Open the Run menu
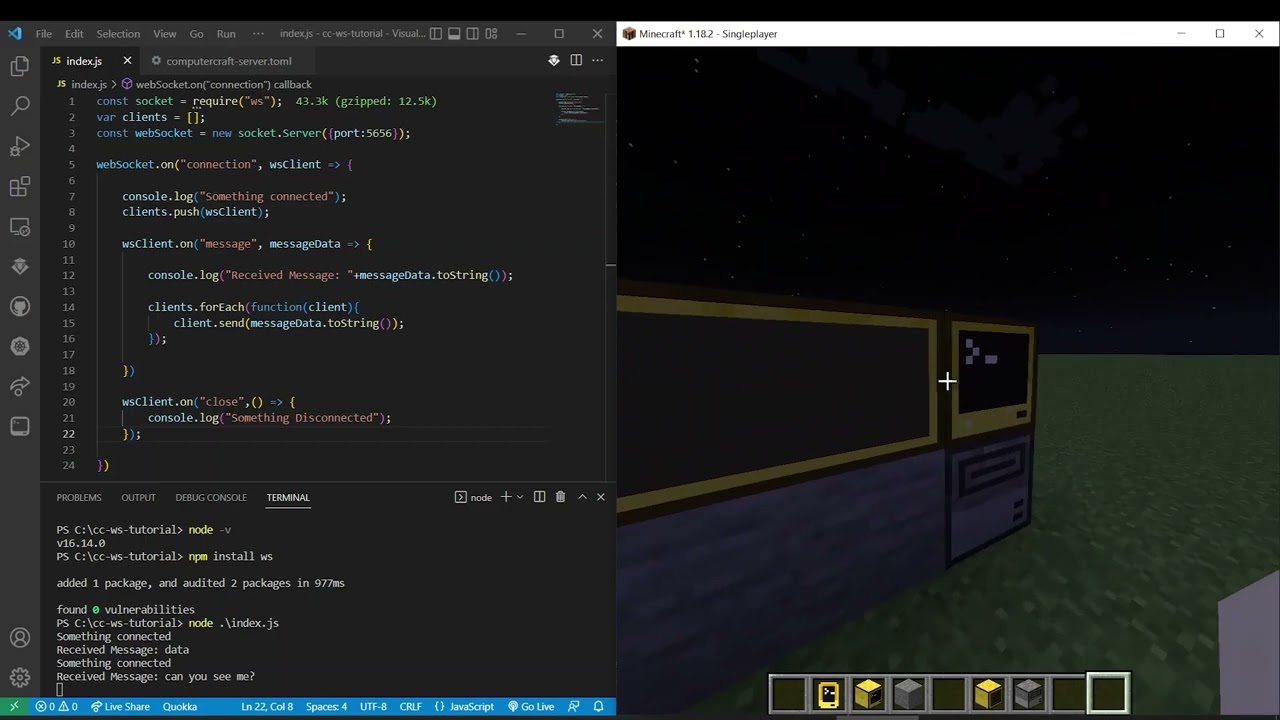The image size is (1280, 720). pyautogui.click(x=226, y=33)
